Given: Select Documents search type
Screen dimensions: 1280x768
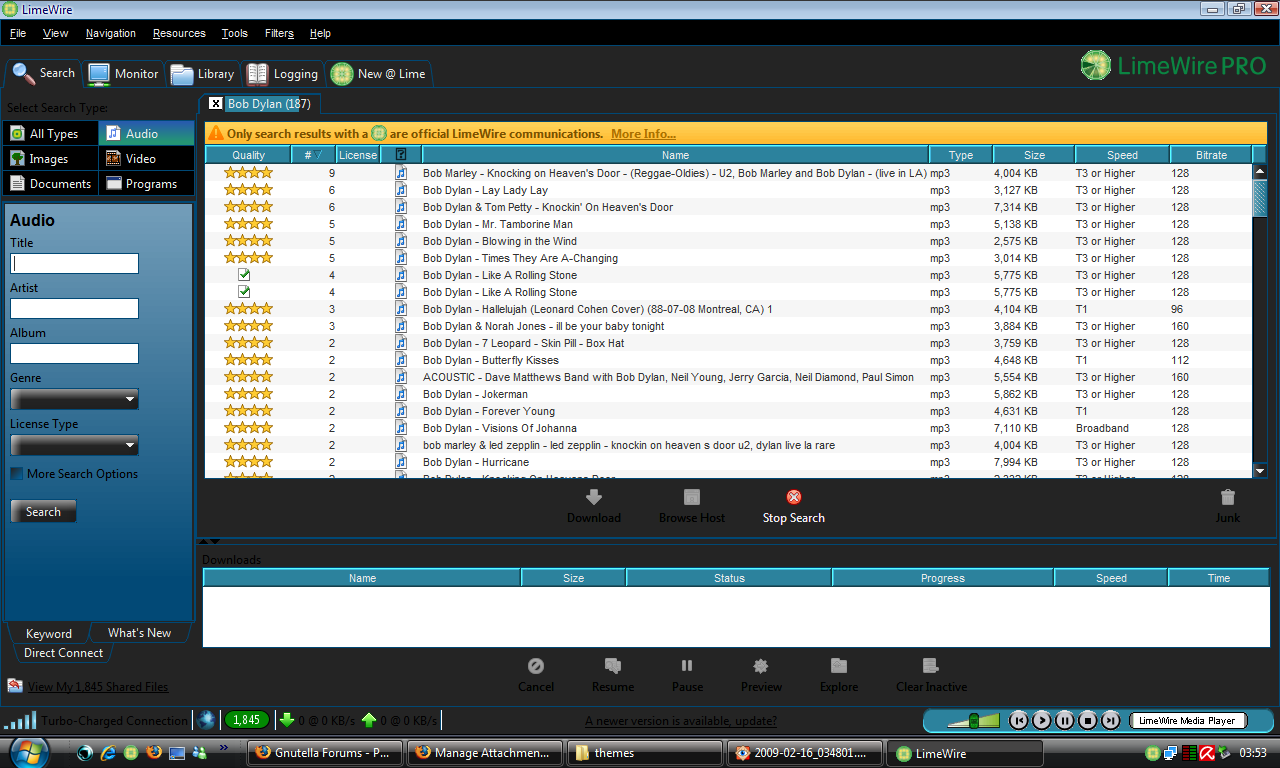Looking at the screenshot, I should click(x=50, y=184).
